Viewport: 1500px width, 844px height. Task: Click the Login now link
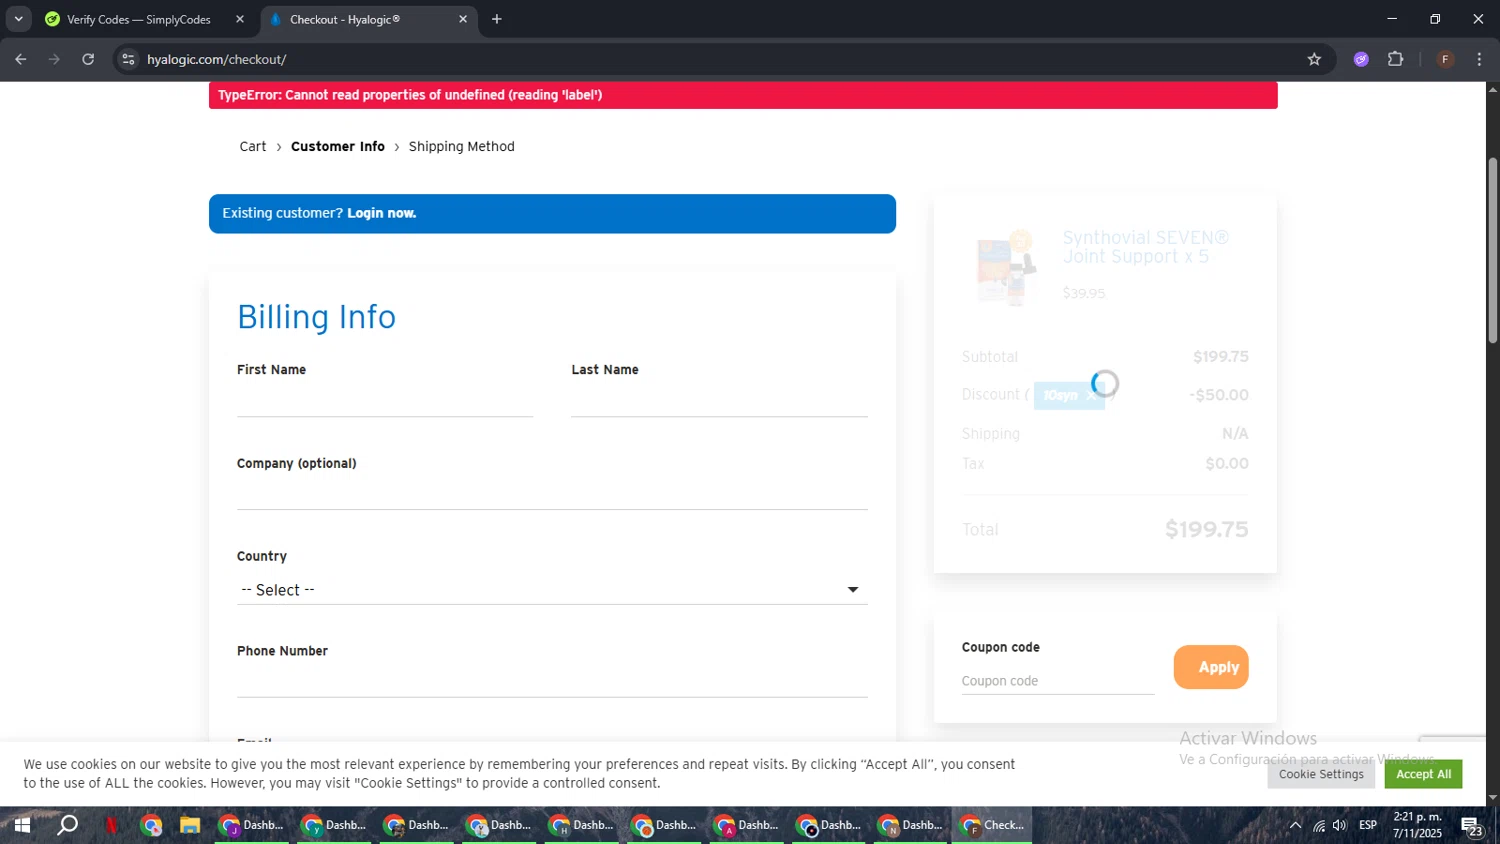tap(382, 213)
